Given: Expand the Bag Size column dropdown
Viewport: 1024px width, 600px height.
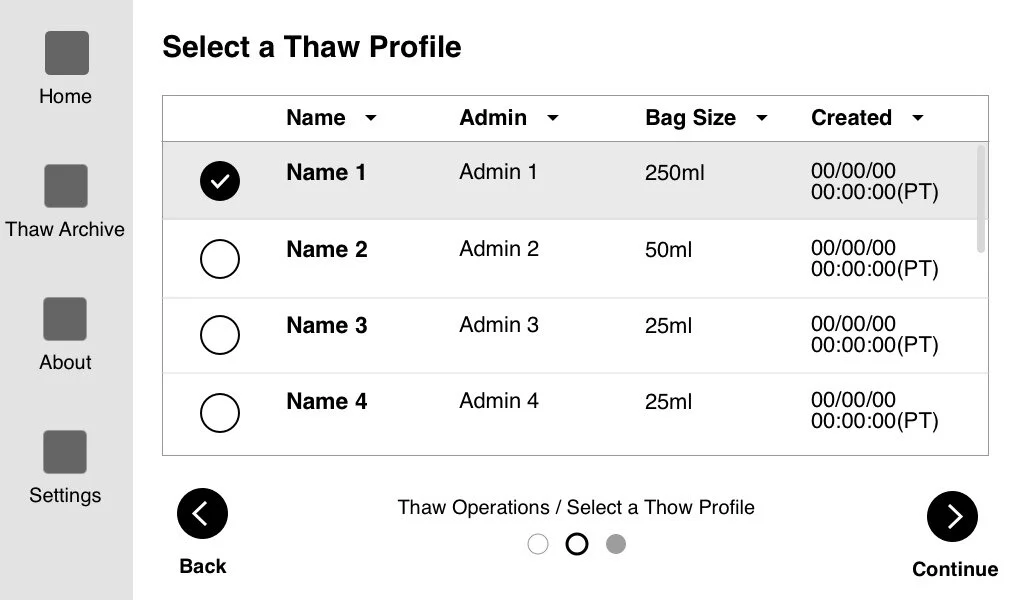Looking at the screenshot, I should (x=761, y=118).
